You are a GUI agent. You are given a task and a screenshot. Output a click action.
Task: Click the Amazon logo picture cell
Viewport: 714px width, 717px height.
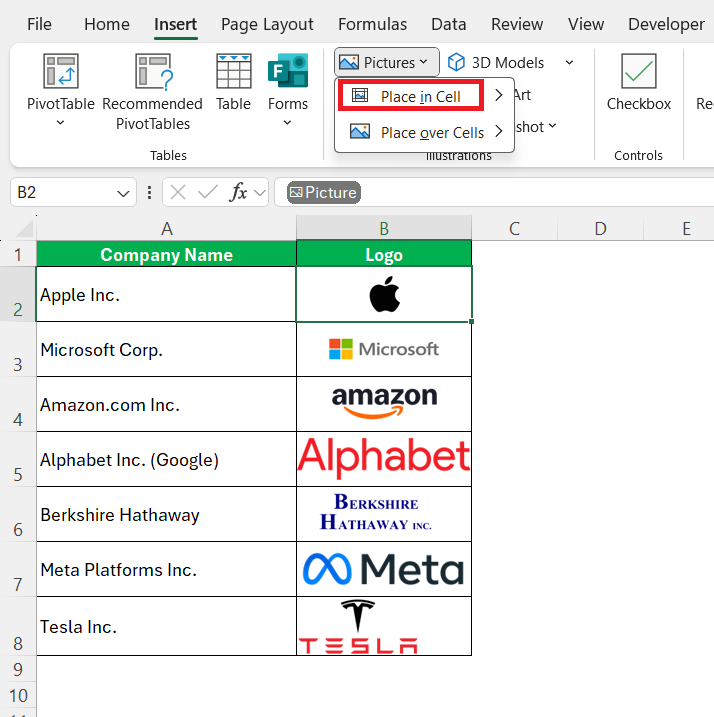pyautogui.click(x=384, y=404)
